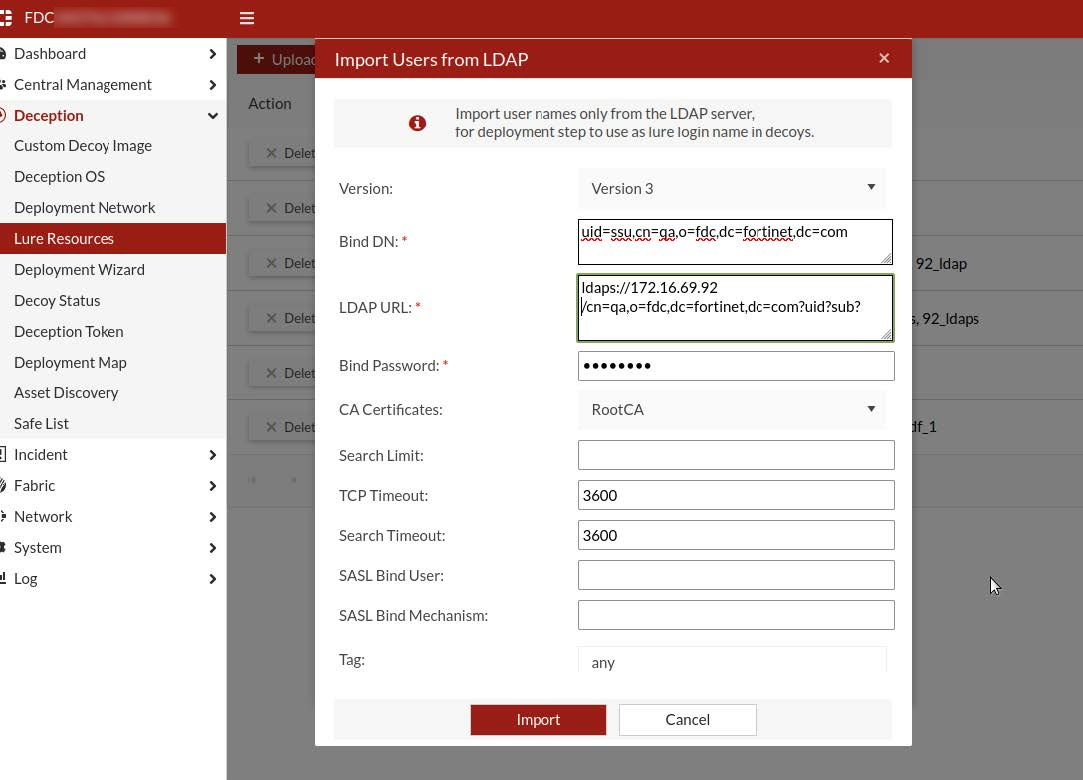
Task: Click inside the Search Limit field
Action: click(735, 455)
